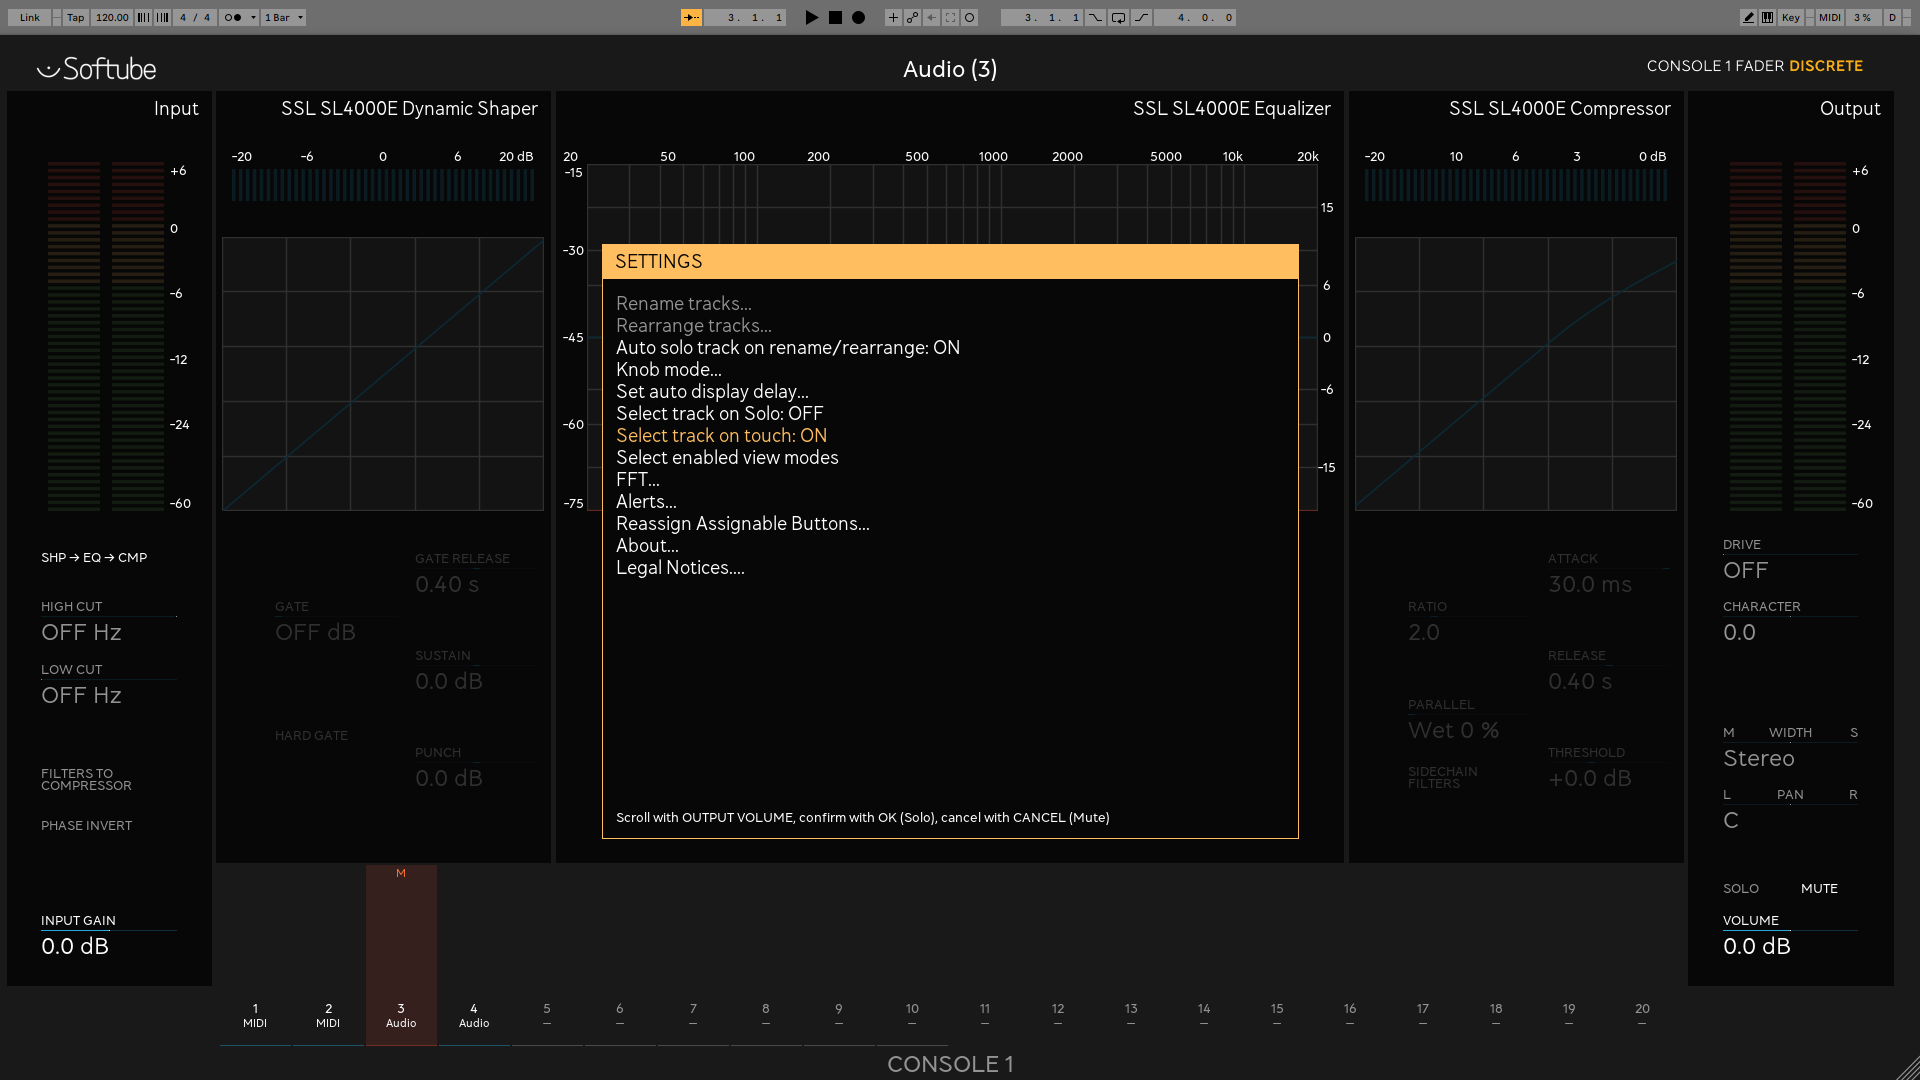Click the MIDI Arrangement Overdub plus icon
Viewport: 1920px width, 1080px height.
coord(893,17)
